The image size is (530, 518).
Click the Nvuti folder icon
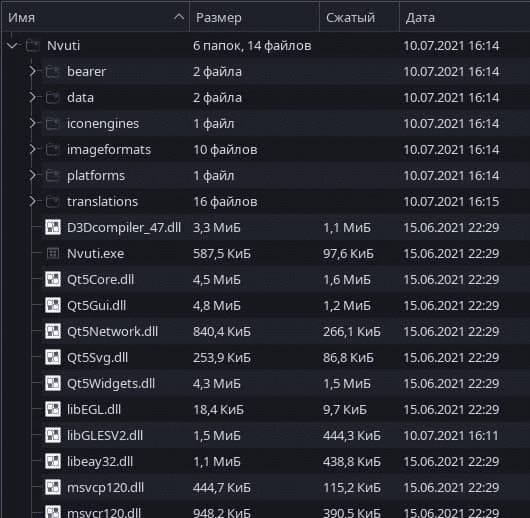pos(33,45)
